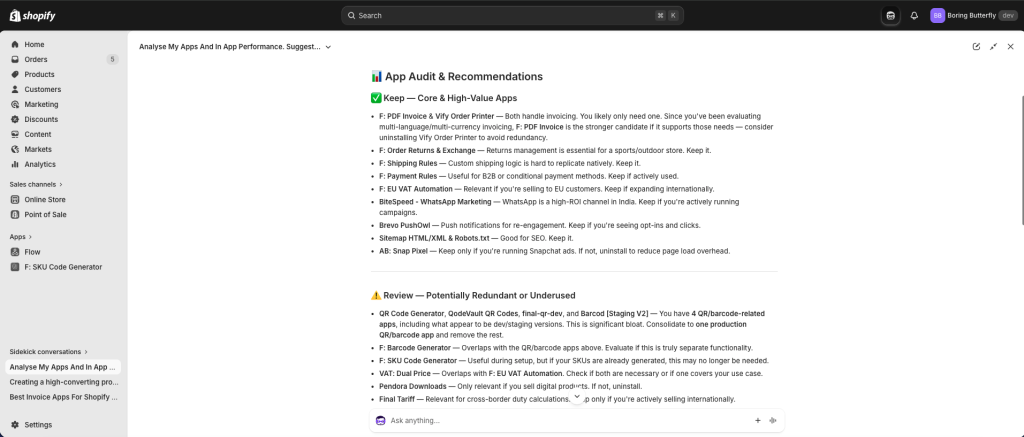Open 'Best Invoice Apps For Shopify' conversation
This screenshot has height=437, width=1024.
pos(63,397)
